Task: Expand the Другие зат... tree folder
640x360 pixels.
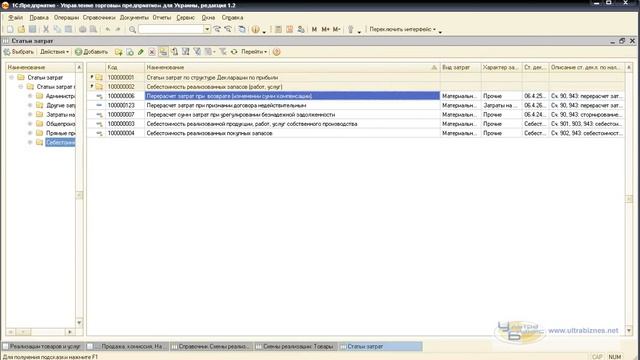Action: coord(30,105)
